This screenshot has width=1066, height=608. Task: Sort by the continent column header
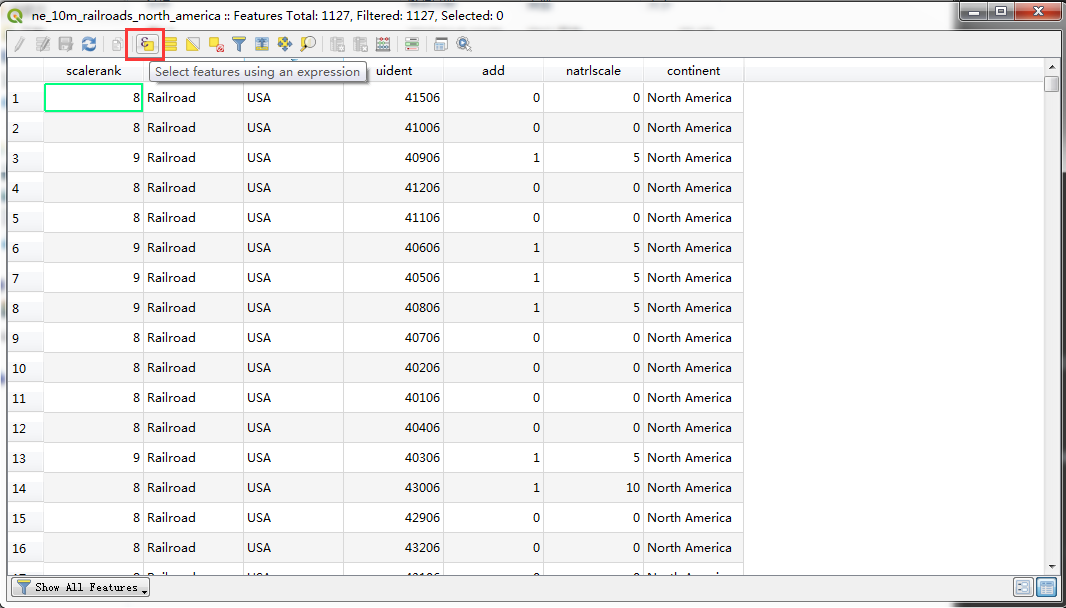693,71
